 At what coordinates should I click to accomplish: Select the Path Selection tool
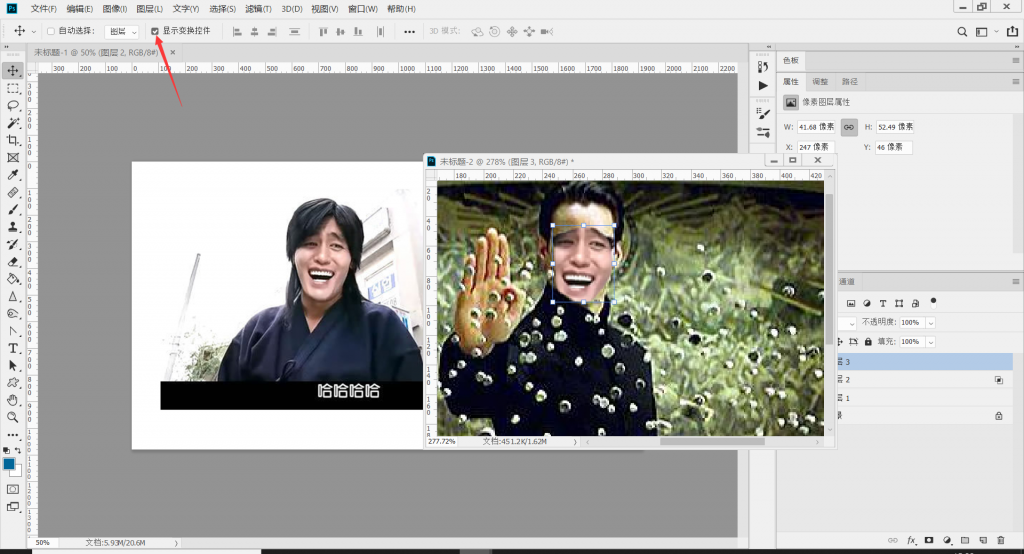pos(13,366)
